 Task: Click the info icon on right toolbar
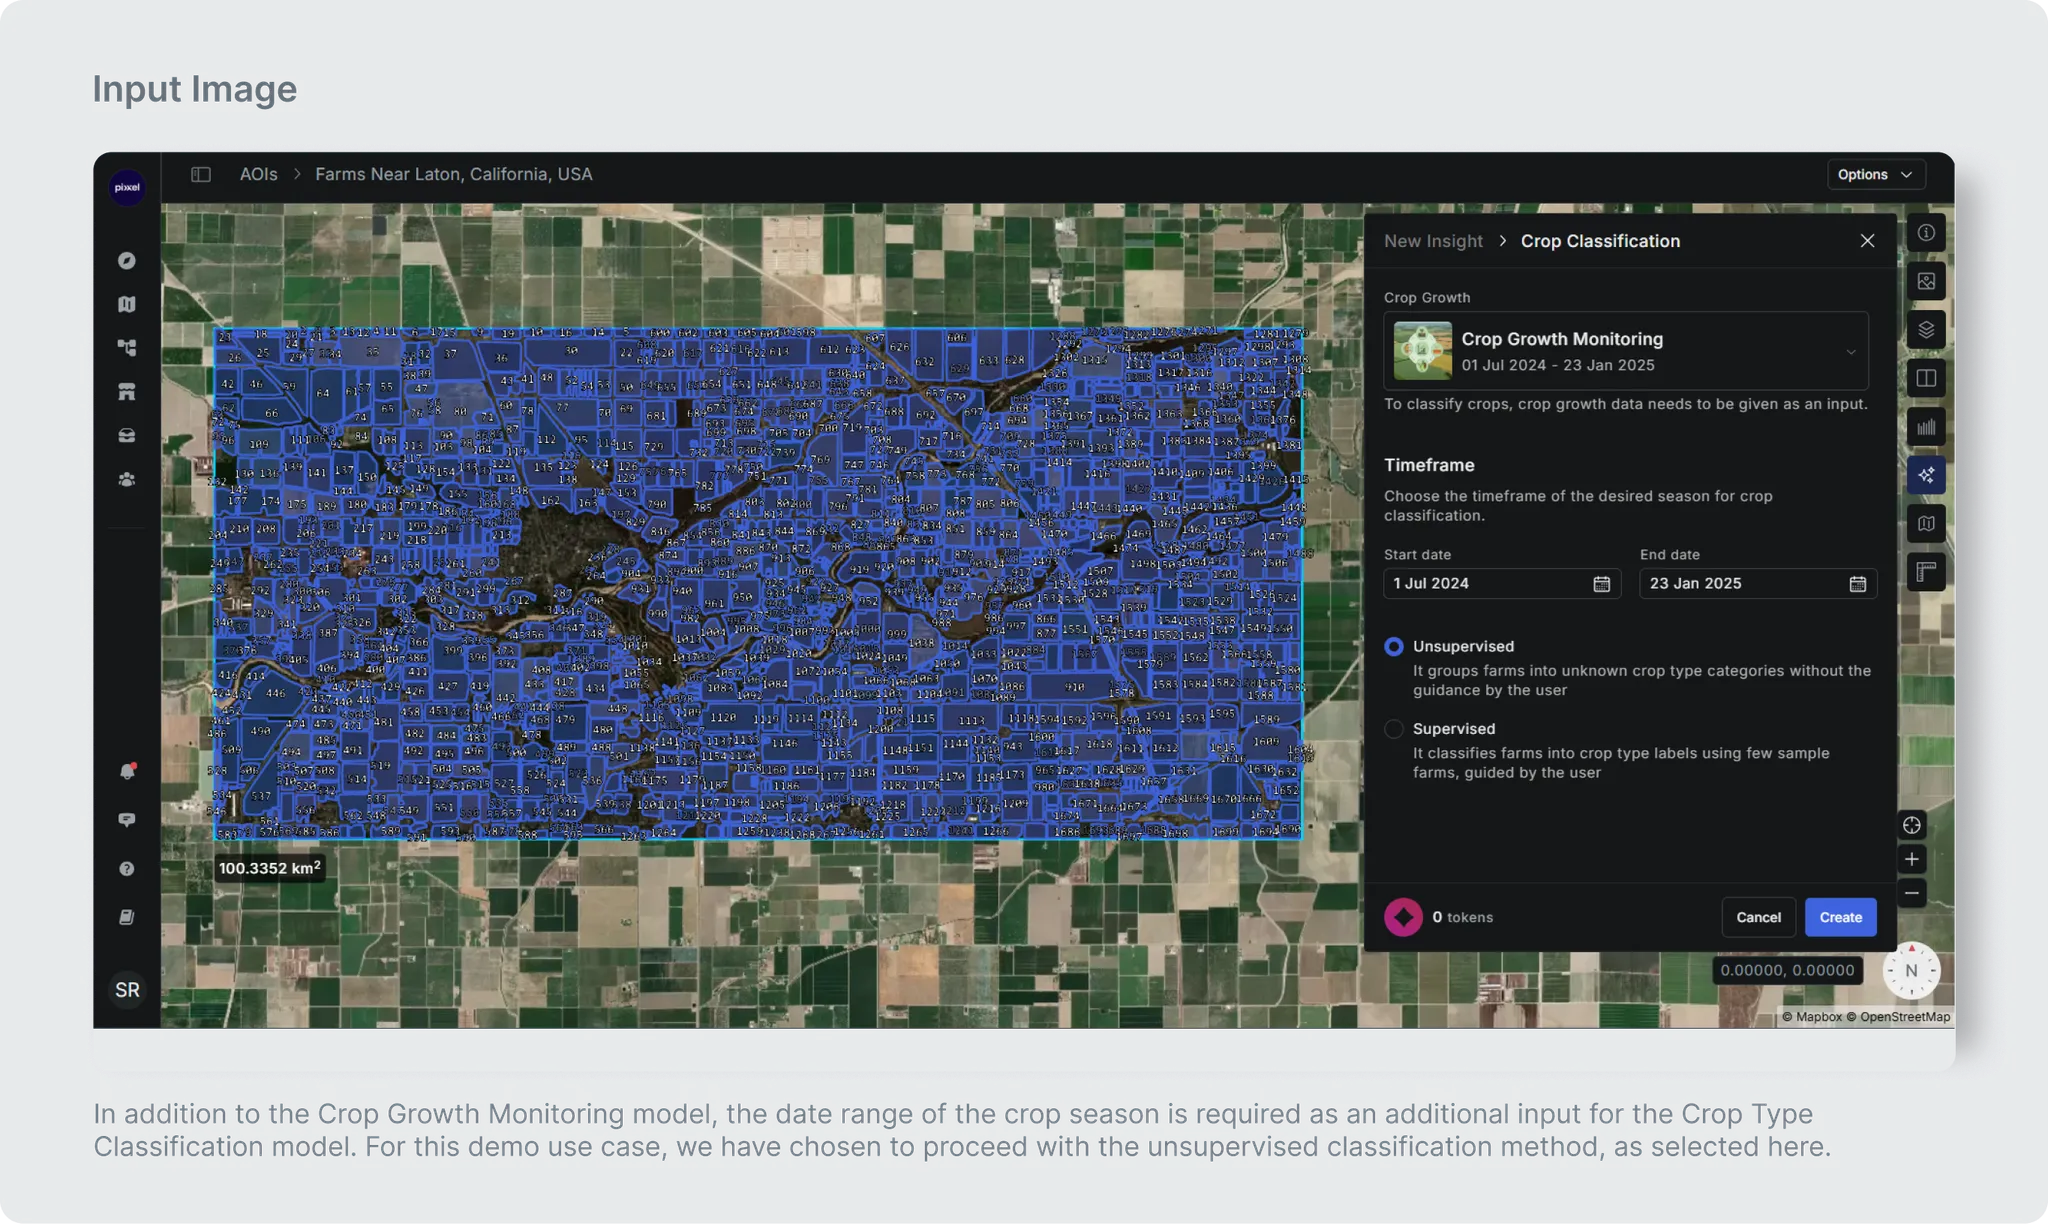(1926, 233)
